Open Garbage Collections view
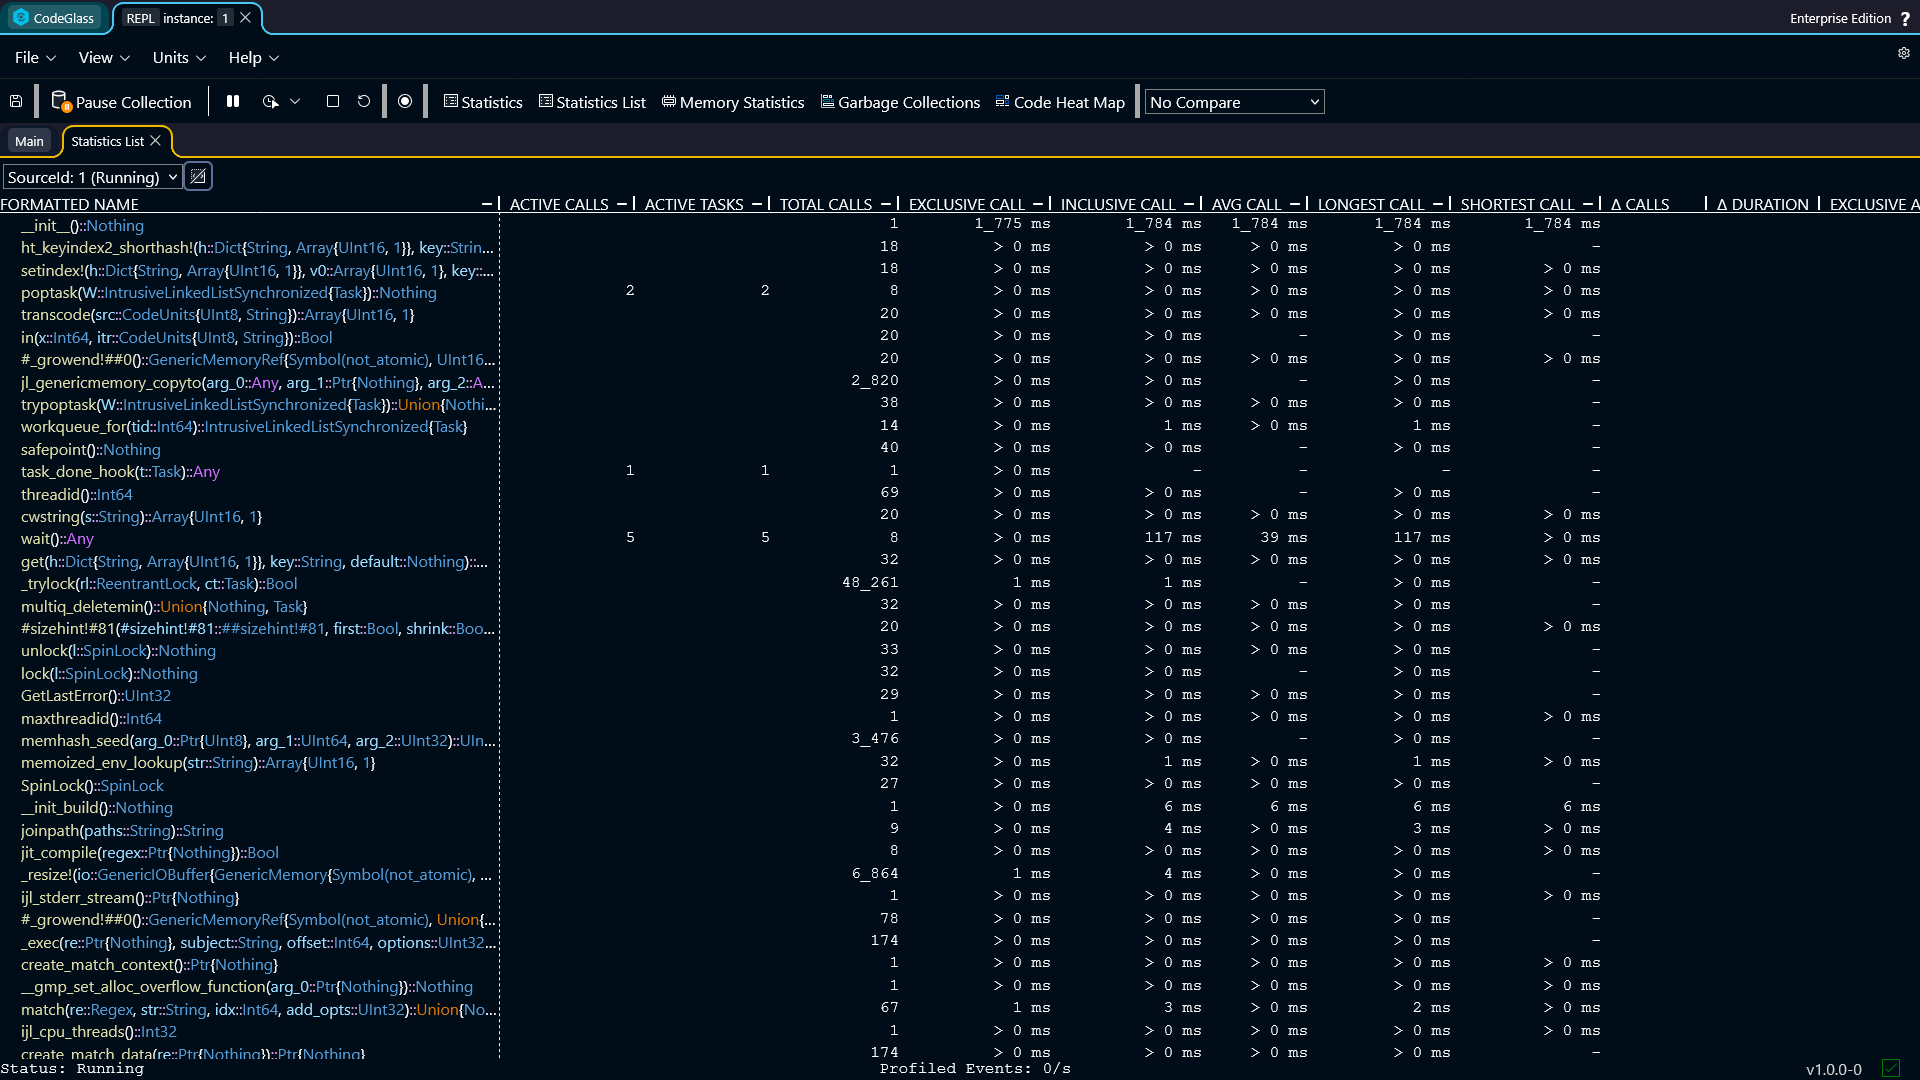The image size is (1920, 1080). coord(900,102)
